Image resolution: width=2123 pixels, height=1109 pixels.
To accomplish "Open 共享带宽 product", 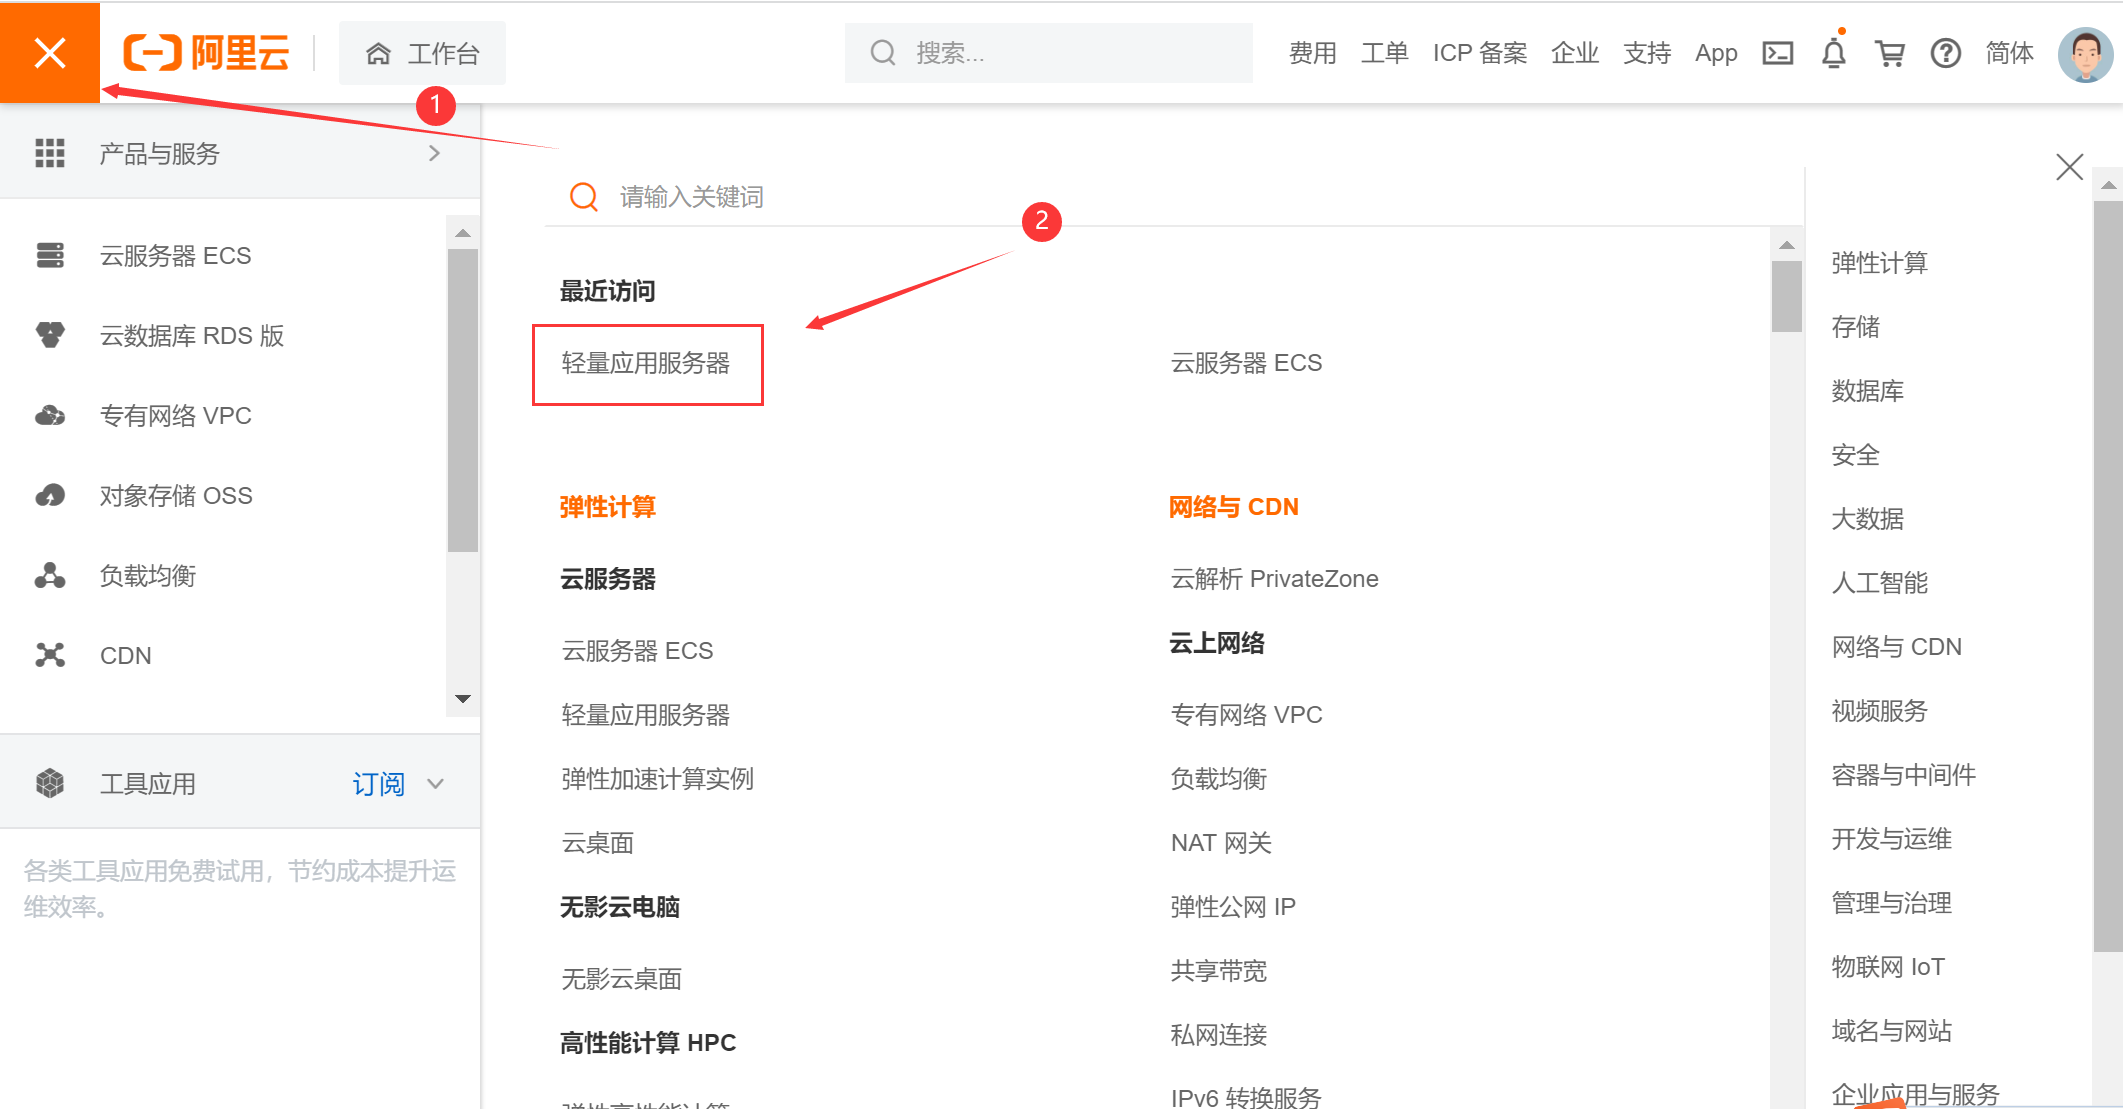I will point(1218,971).
